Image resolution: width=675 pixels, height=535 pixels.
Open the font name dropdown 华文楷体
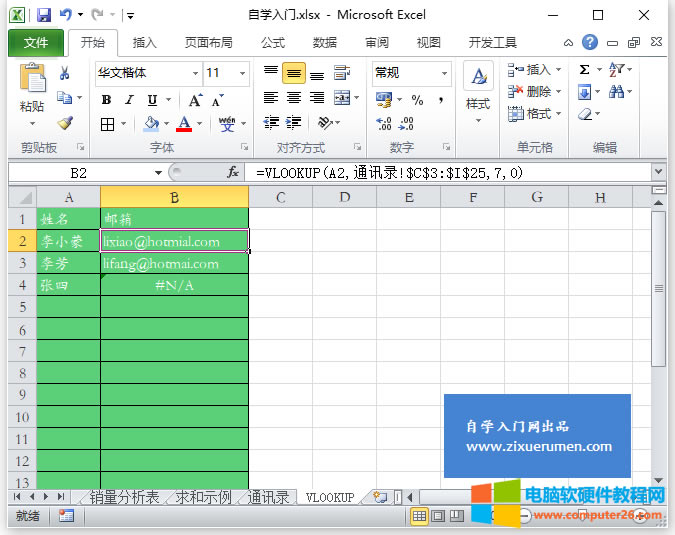tap(146, 73)
